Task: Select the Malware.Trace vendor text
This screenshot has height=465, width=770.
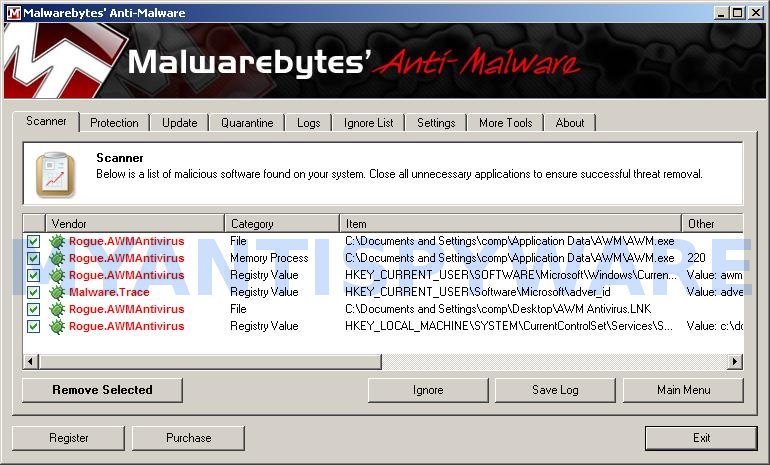Action: [109, 292]
